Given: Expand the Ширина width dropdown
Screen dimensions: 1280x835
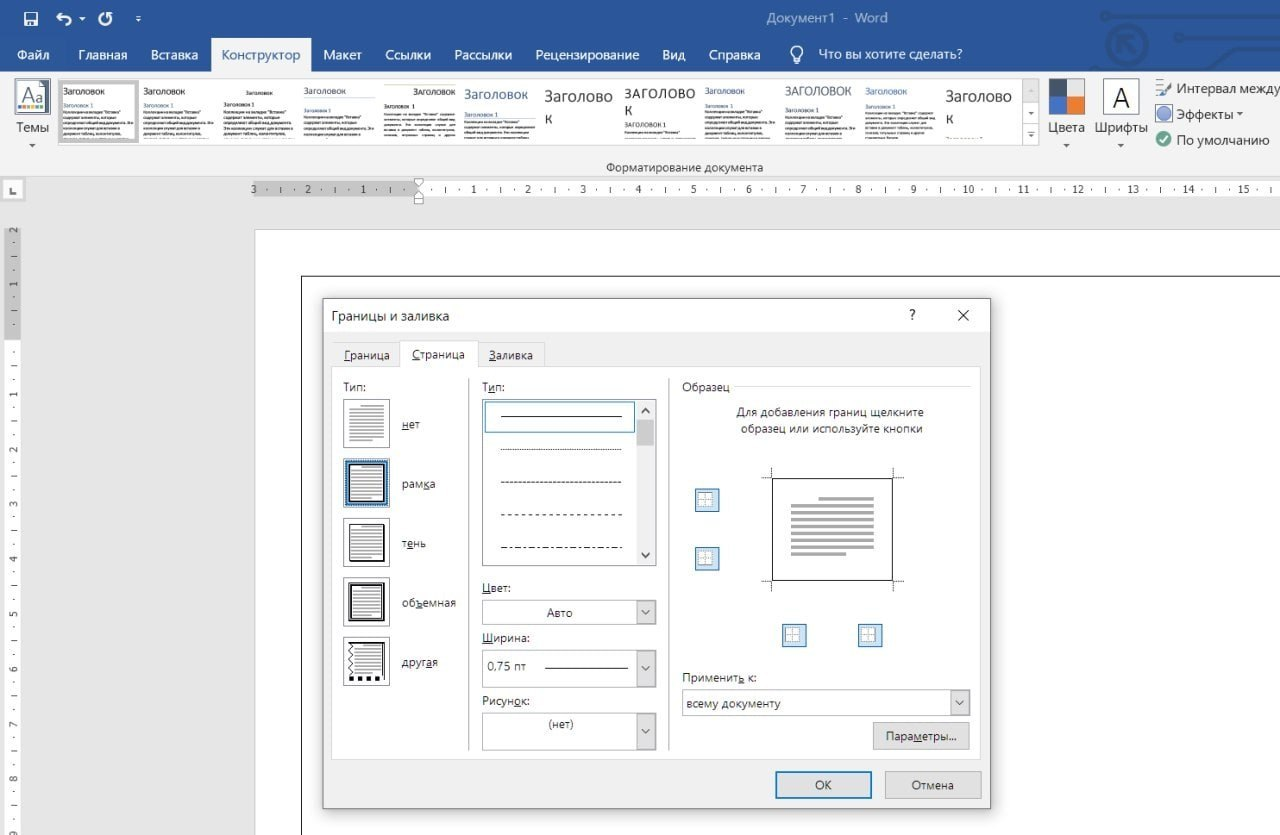Looking at the screenshot, I should click(645, 667).
